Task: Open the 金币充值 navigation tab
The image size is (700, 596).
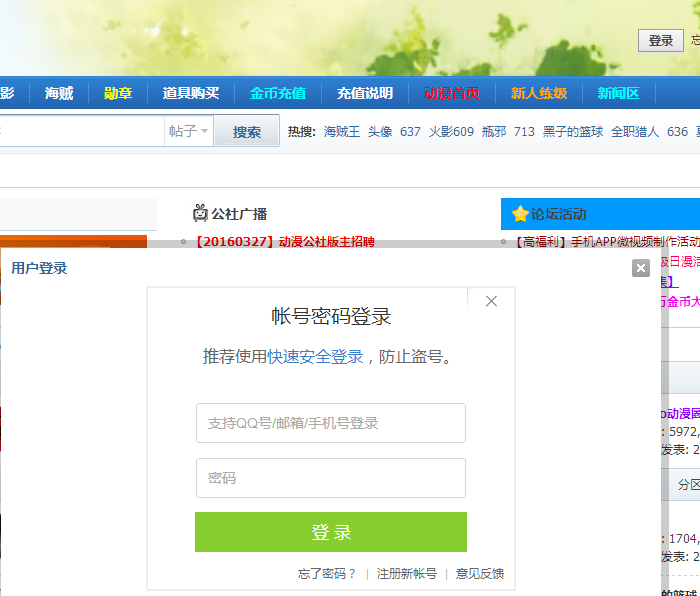Action: (278, 93)
